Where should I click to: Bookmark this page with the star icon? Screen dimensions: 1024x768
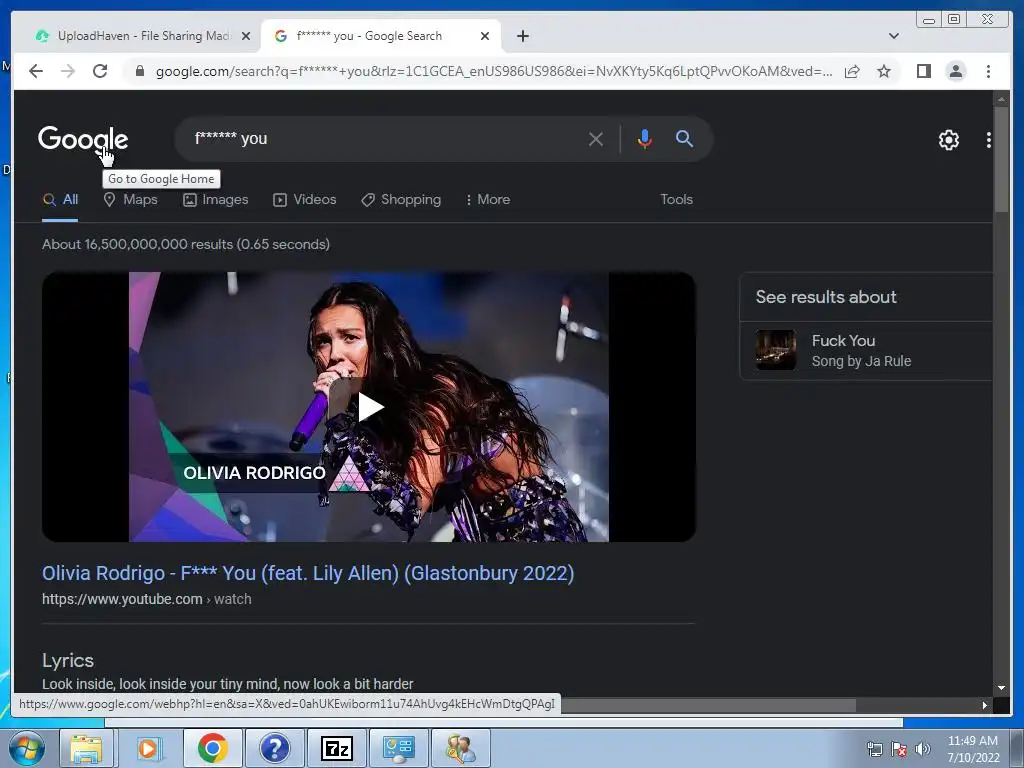coord(884,71)
